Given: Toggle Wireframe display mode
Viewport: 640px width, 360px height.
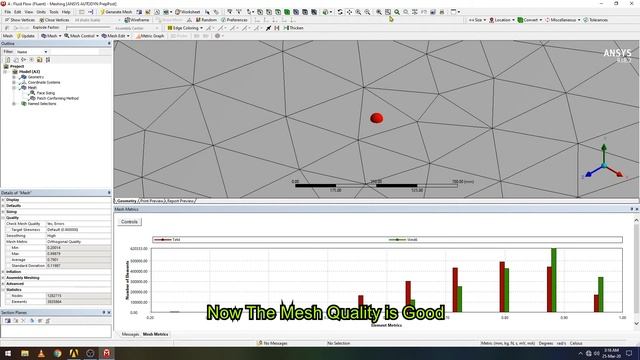Looking at the screenshot, I should [137, 20].
